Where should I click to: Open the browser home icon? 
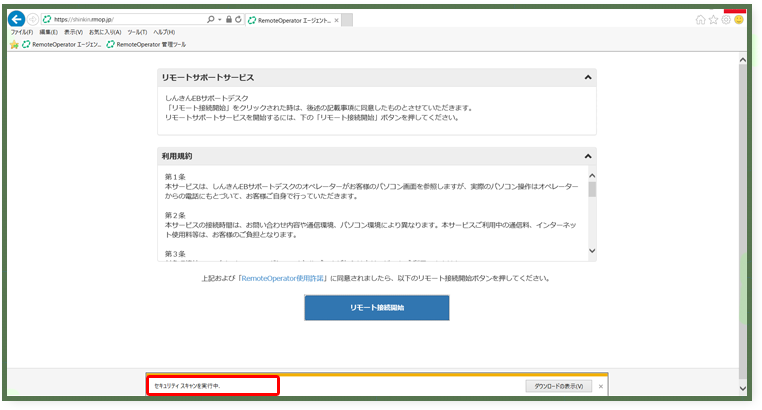[699, 19]
